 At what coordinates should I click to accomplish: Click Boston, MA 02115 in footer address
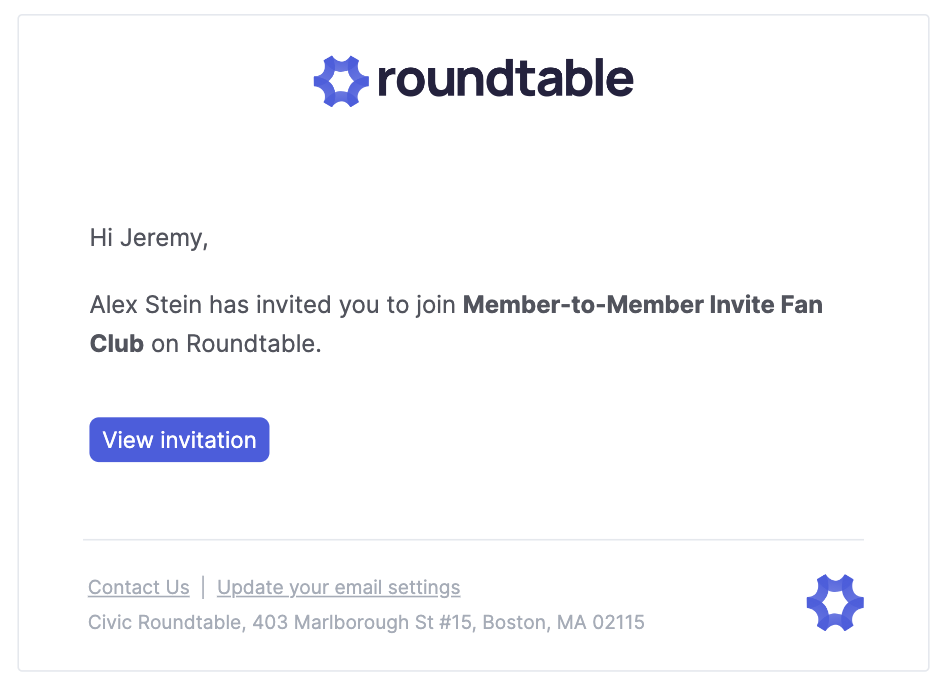pyautogui.click(x=563, y=622)
